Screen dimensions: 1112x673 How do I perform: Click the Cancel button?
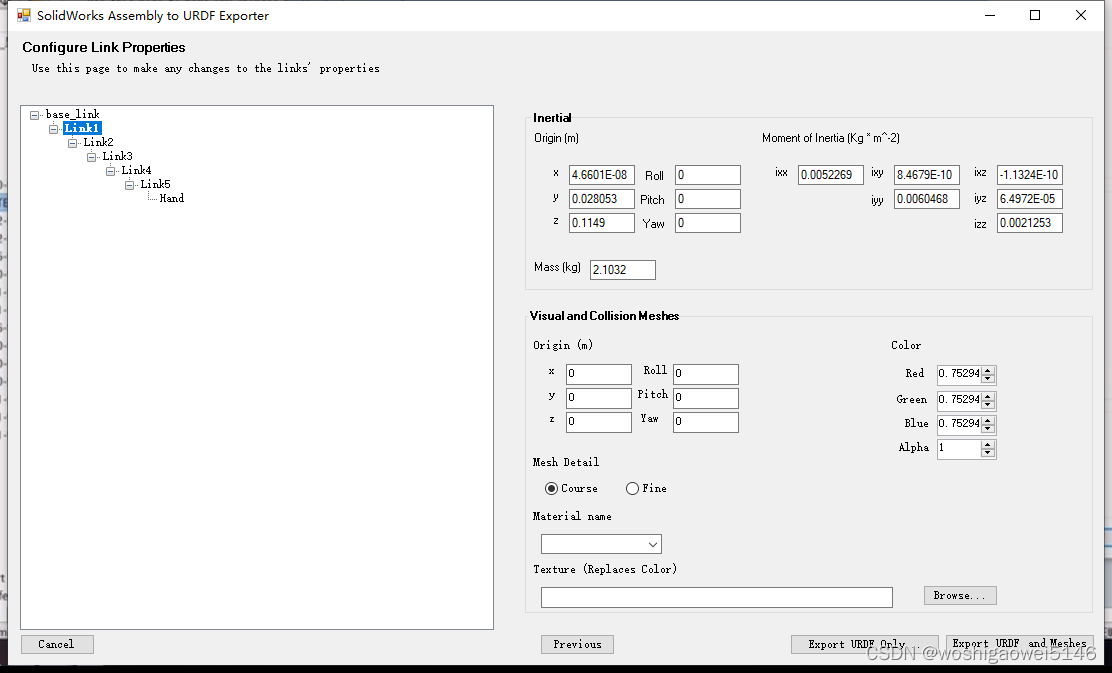57,644
